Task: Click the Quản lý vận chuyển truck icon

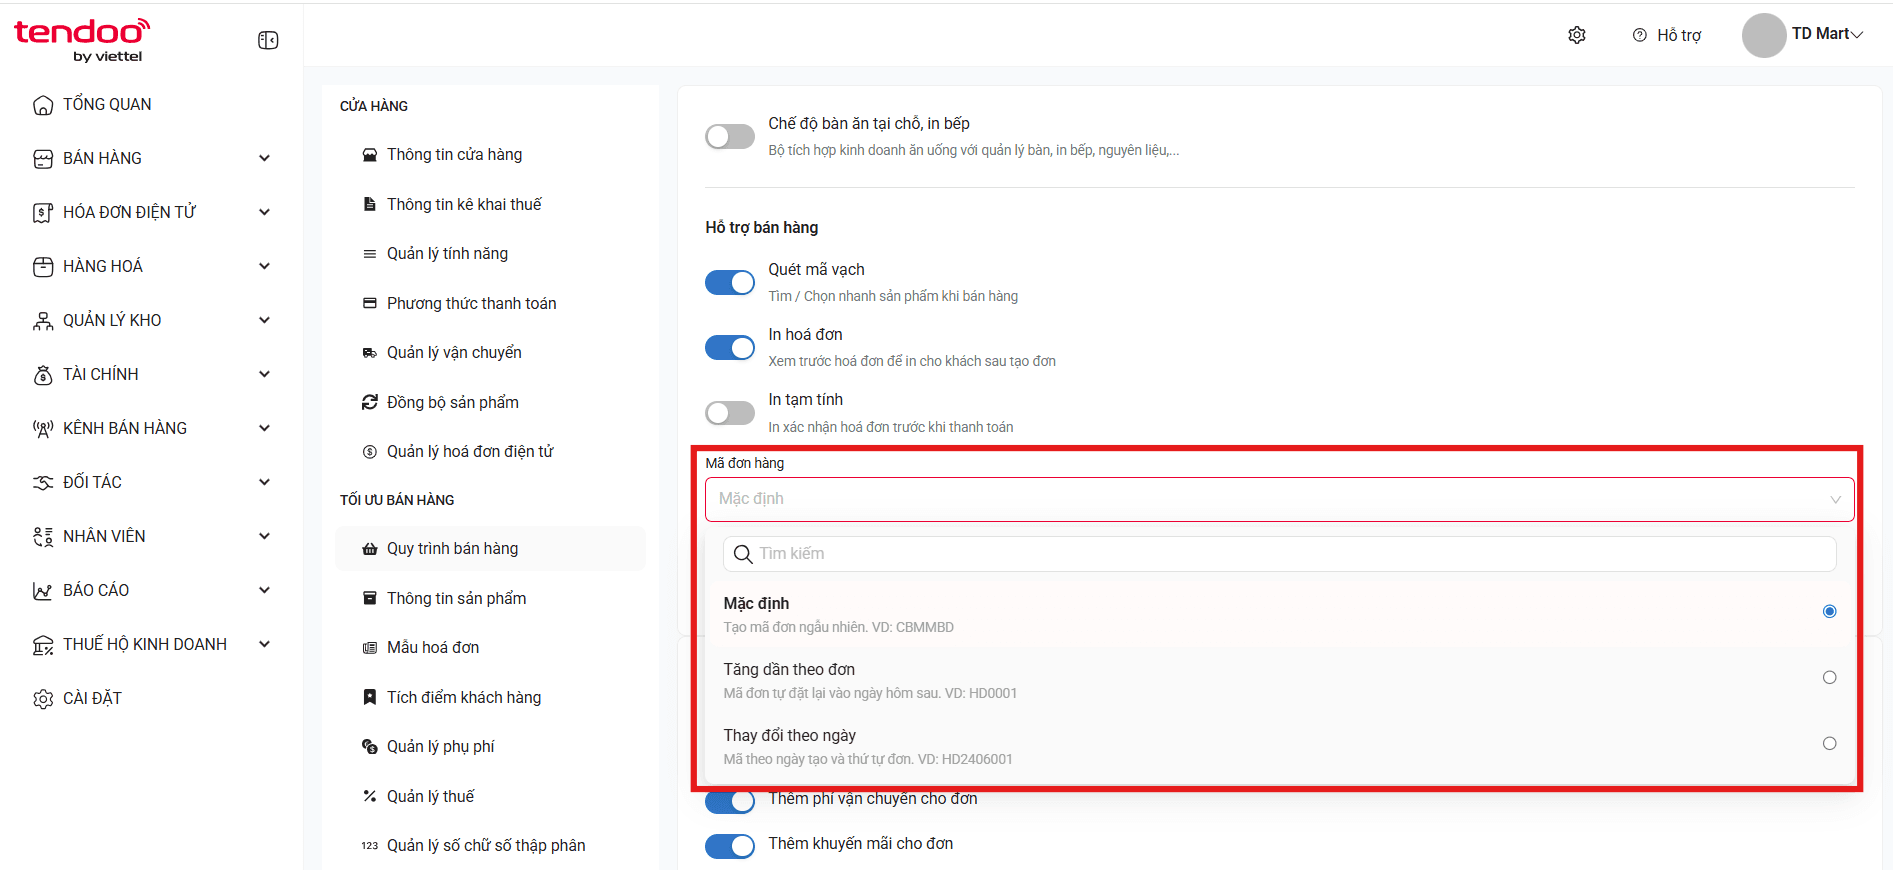Action: [x=370, y=353]
